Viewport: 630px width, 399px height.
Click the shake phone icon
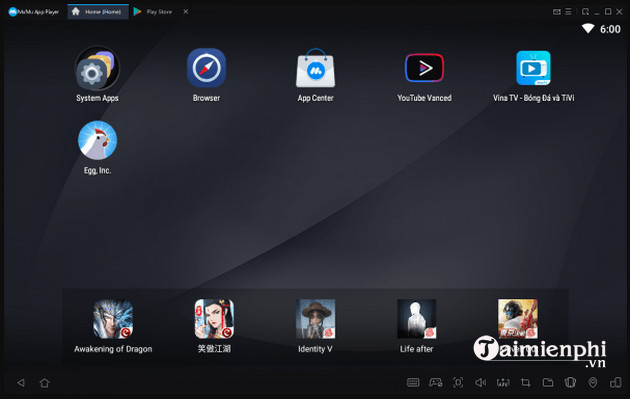point(570,383)
